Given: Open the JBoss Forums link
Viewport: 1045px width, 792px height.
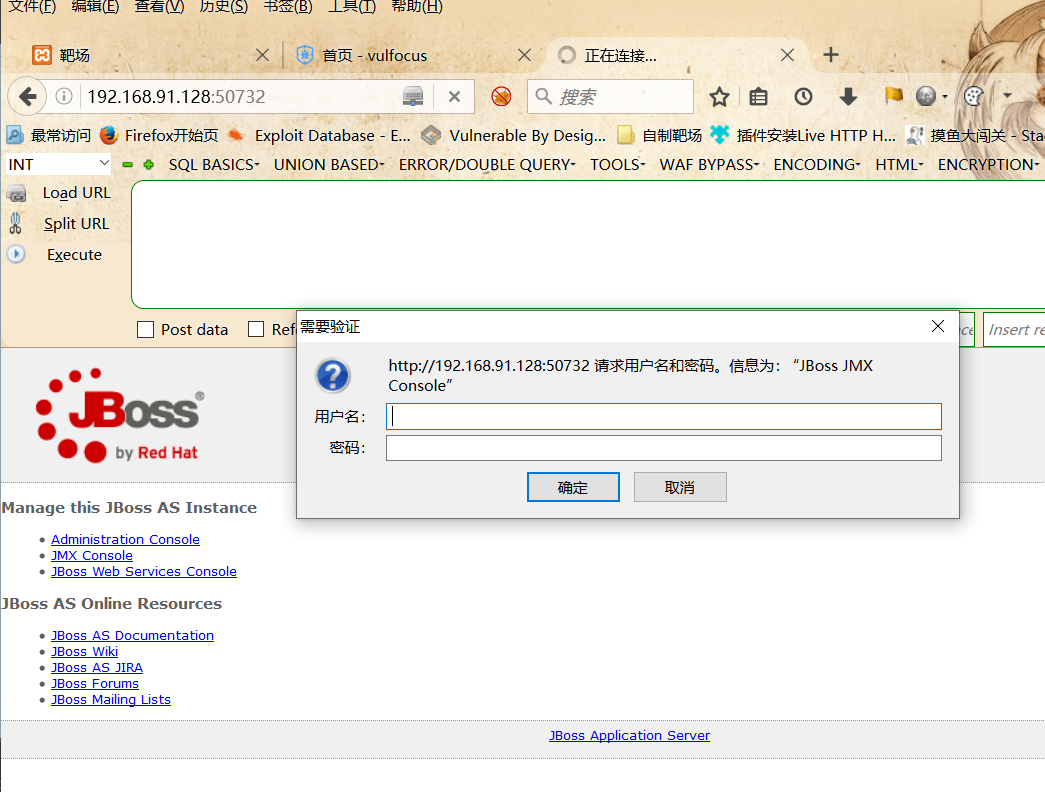Looking at the screenshot, I should pyautogui.click(x=95, y=683).
